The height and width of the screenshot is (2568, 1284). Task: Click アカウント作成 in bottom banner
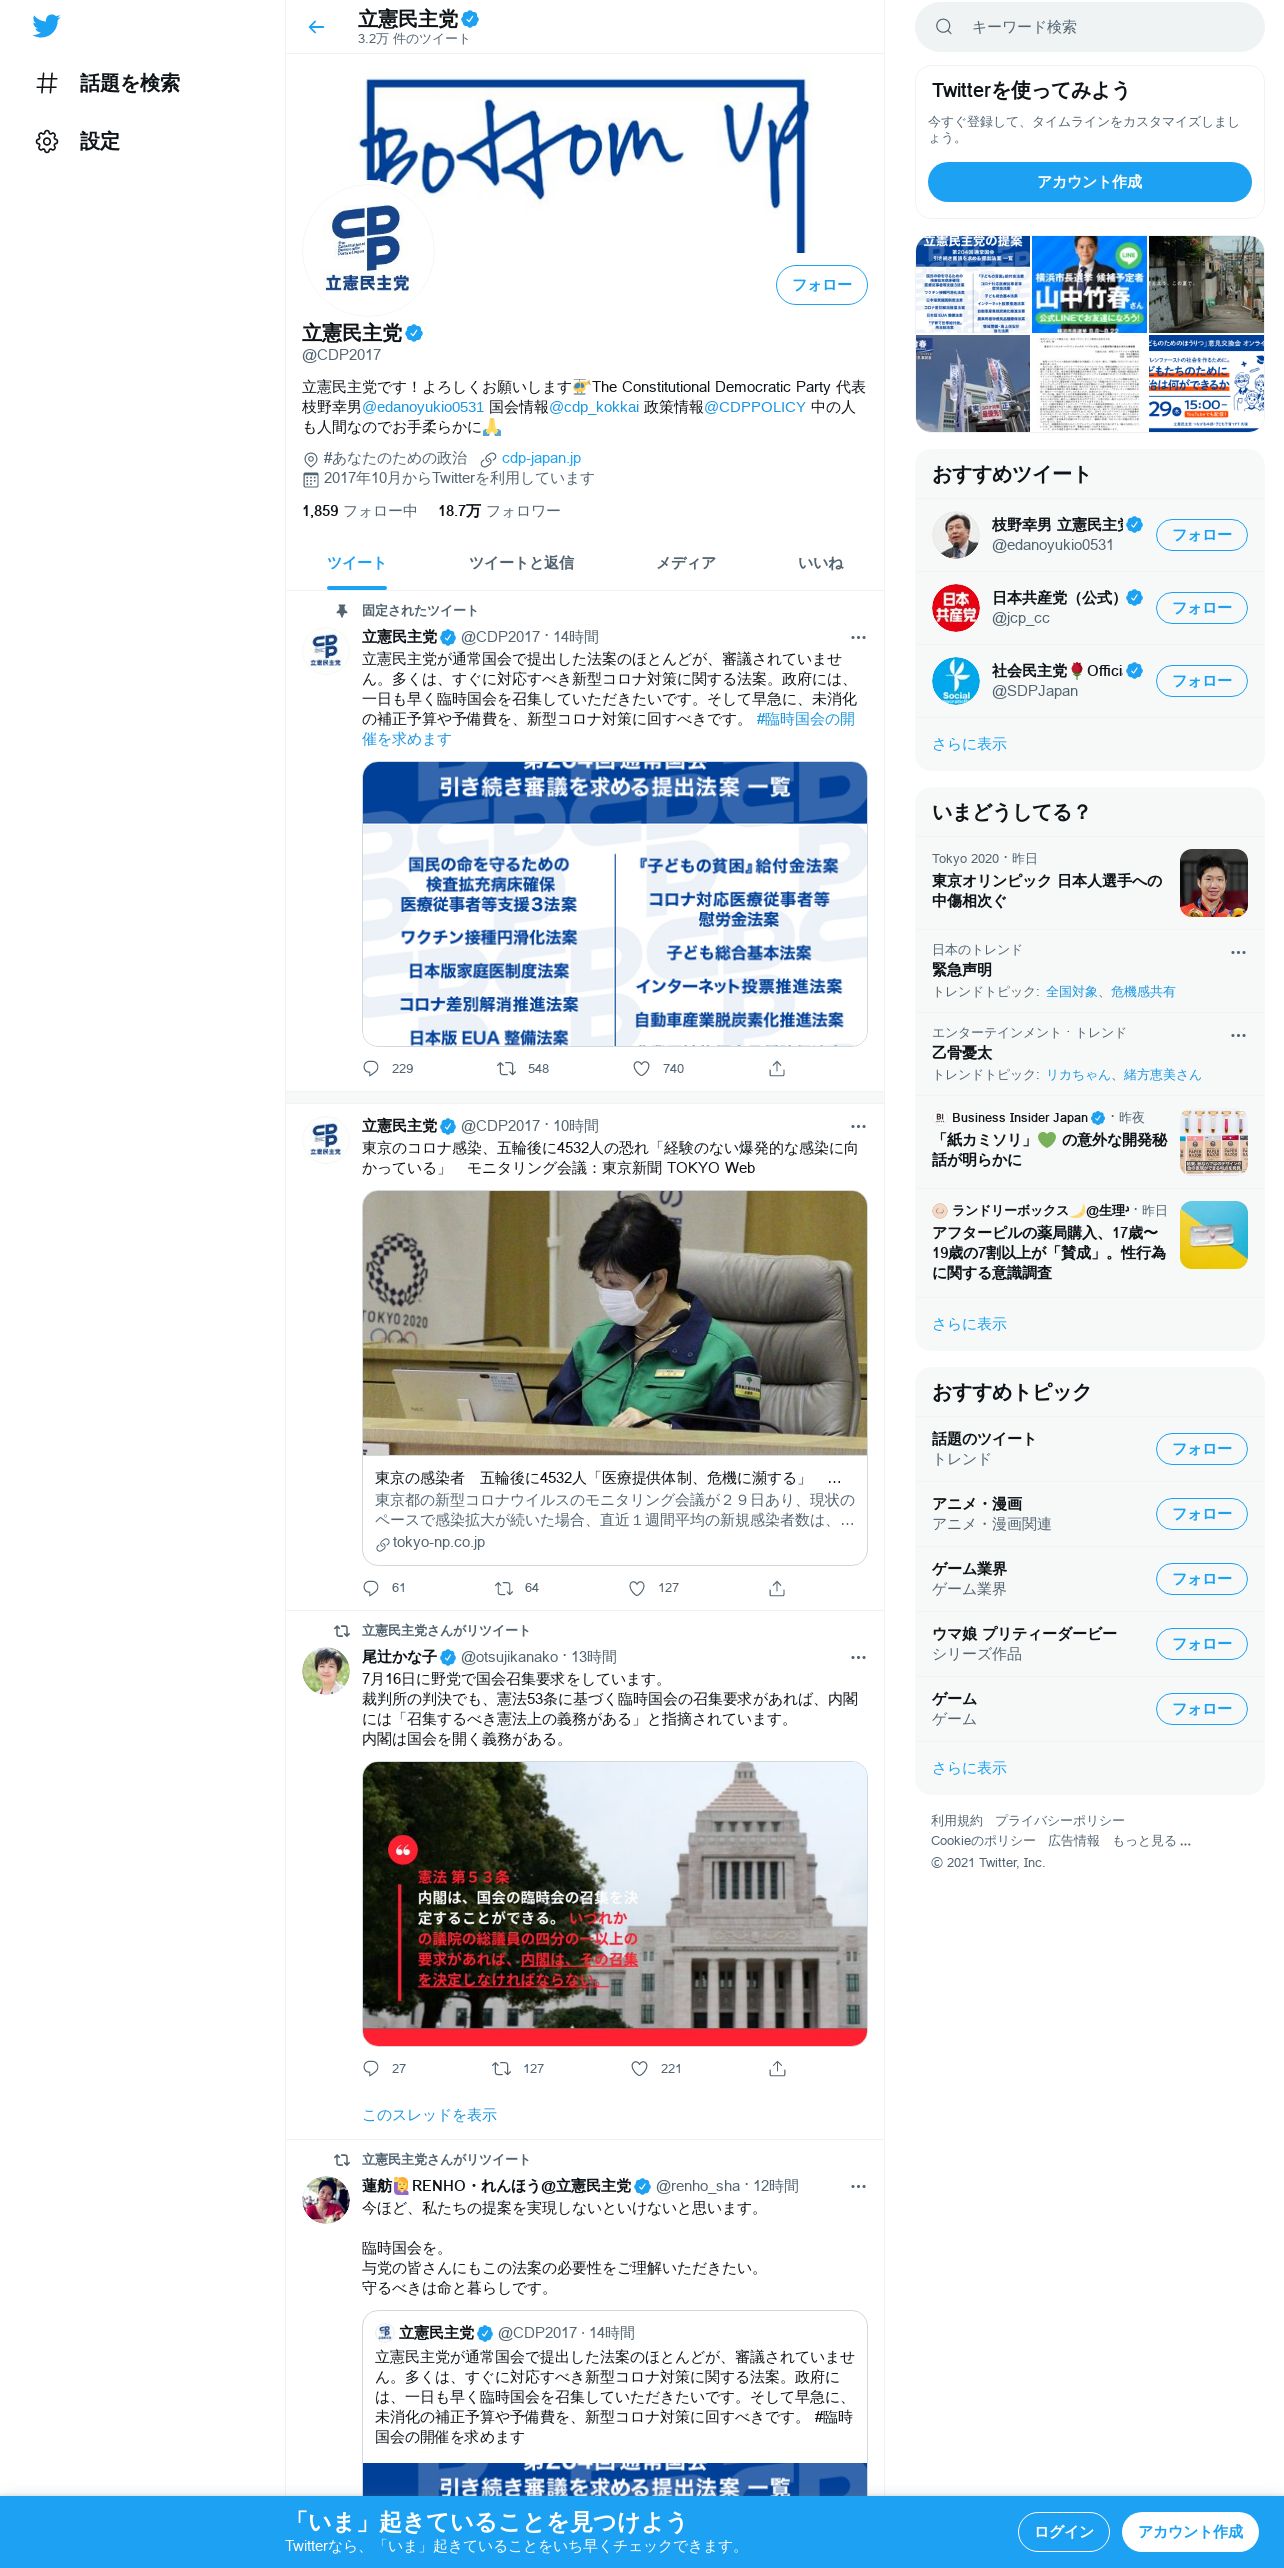click(x=1190, y=2532)
